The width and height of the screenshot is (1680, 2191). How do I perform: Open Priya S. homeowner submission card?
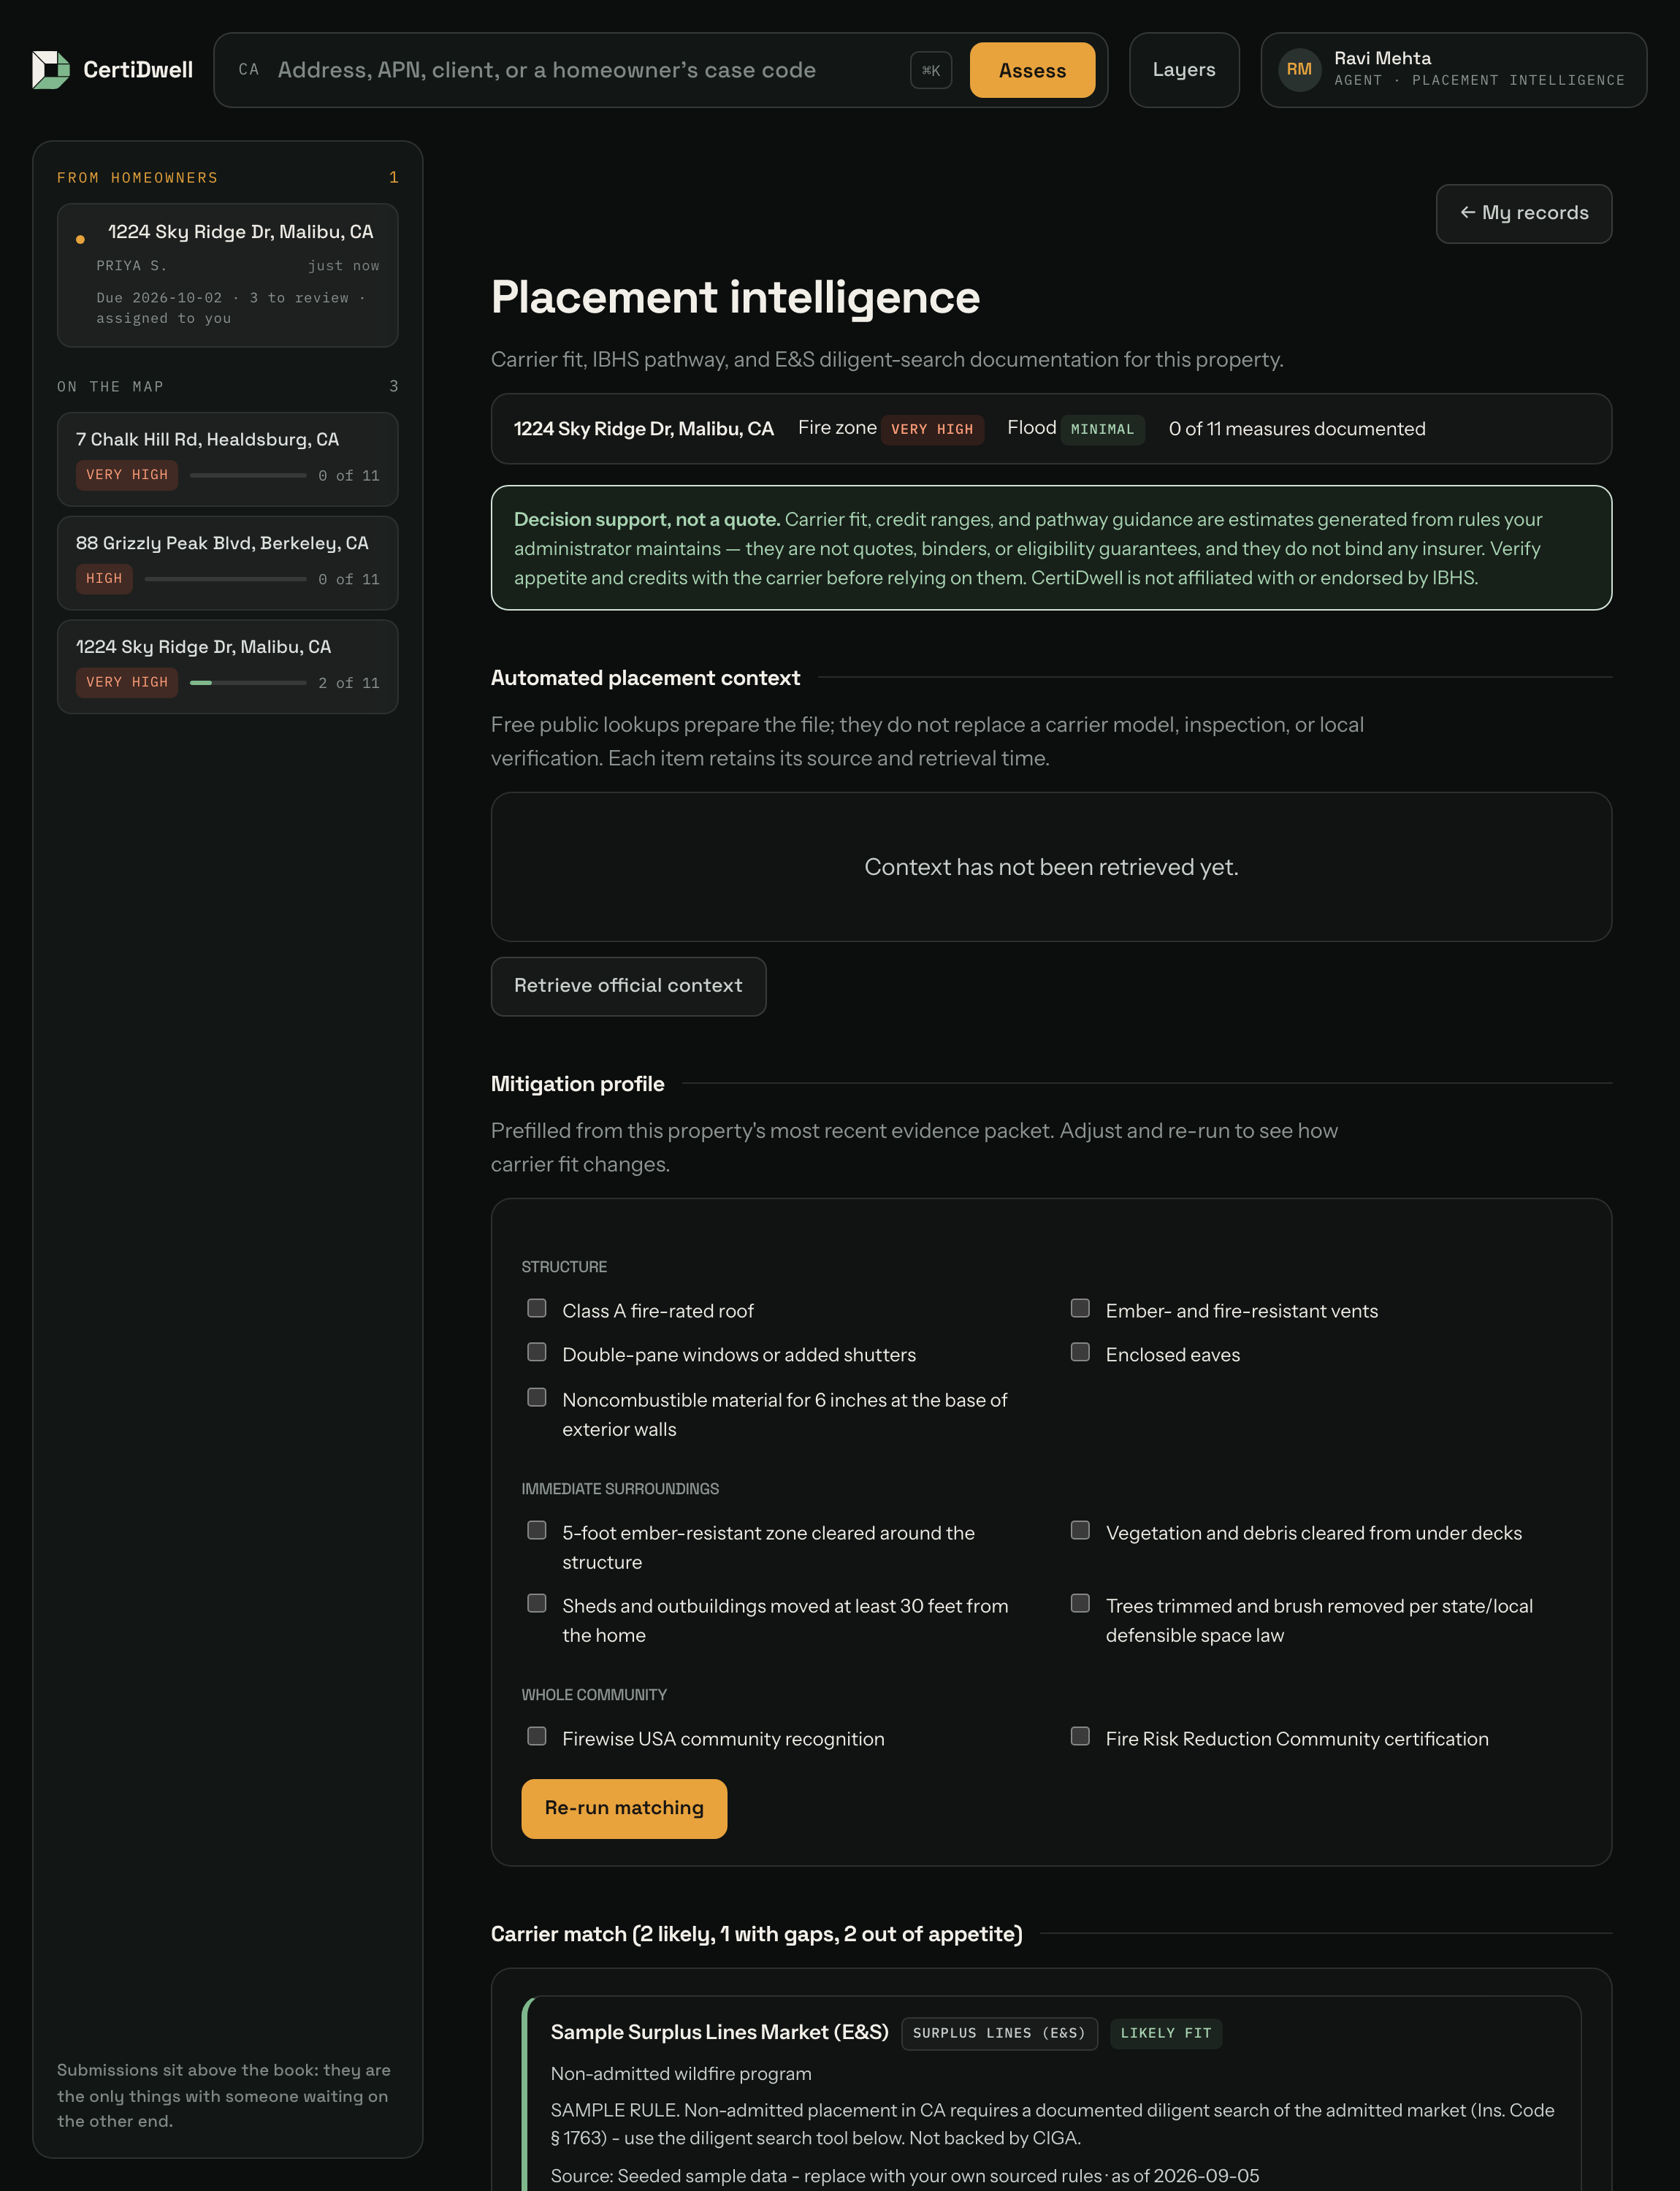click(x=228, y=275)
